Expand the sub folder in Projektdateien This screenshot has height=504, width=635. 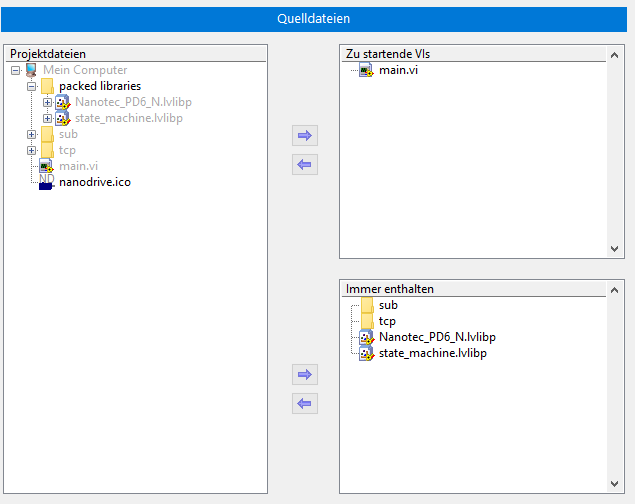click(x=32, y=134)
